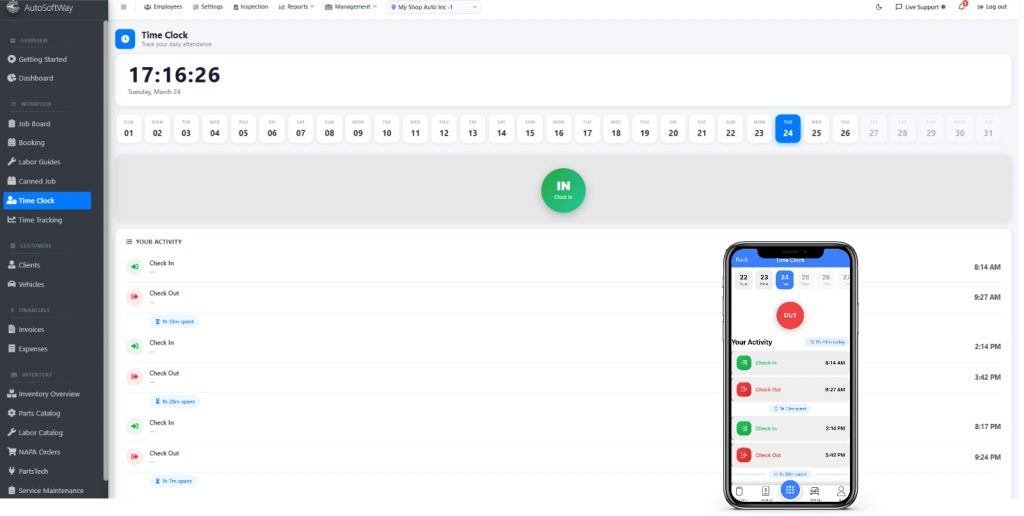
Task: Click the Dashboard icon in sidebar
Action: pos(11,78)
